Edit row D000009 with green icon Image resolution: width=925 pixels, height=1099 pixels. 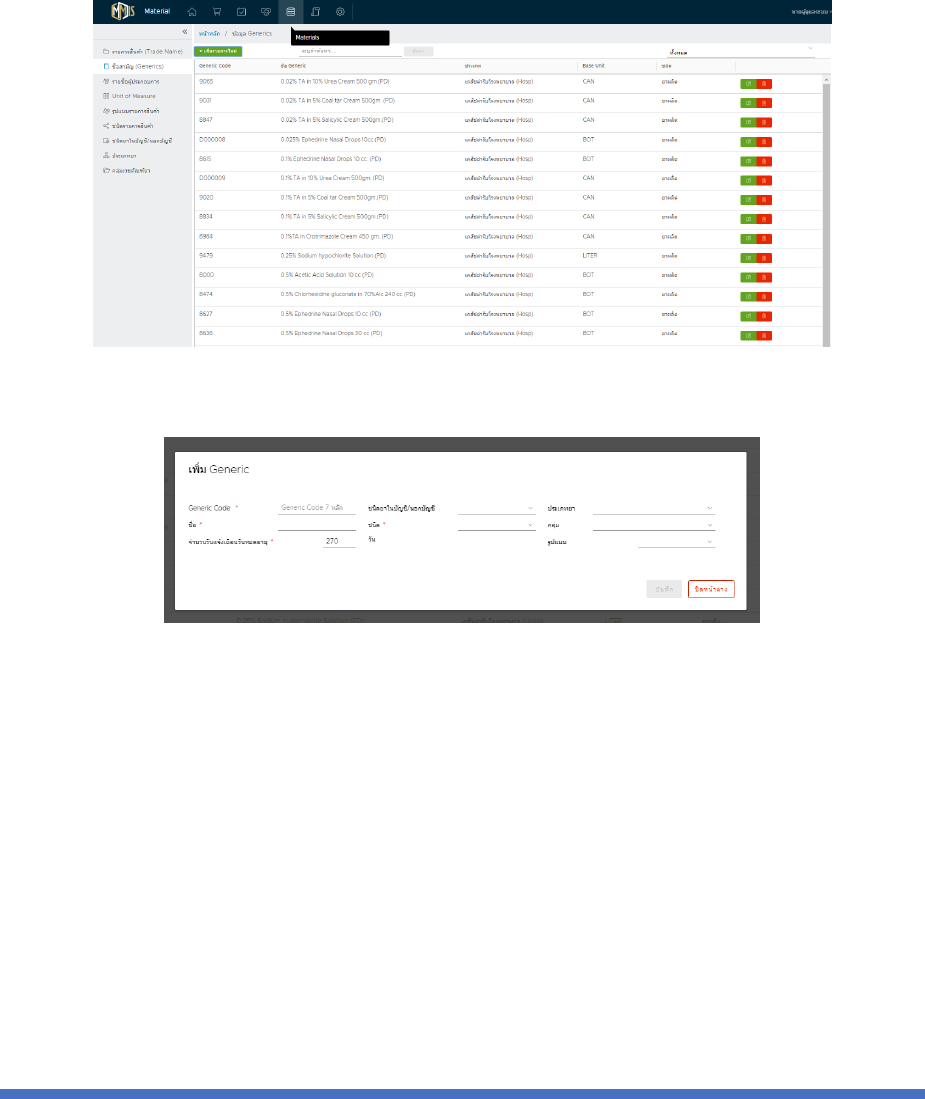(748, 181)
